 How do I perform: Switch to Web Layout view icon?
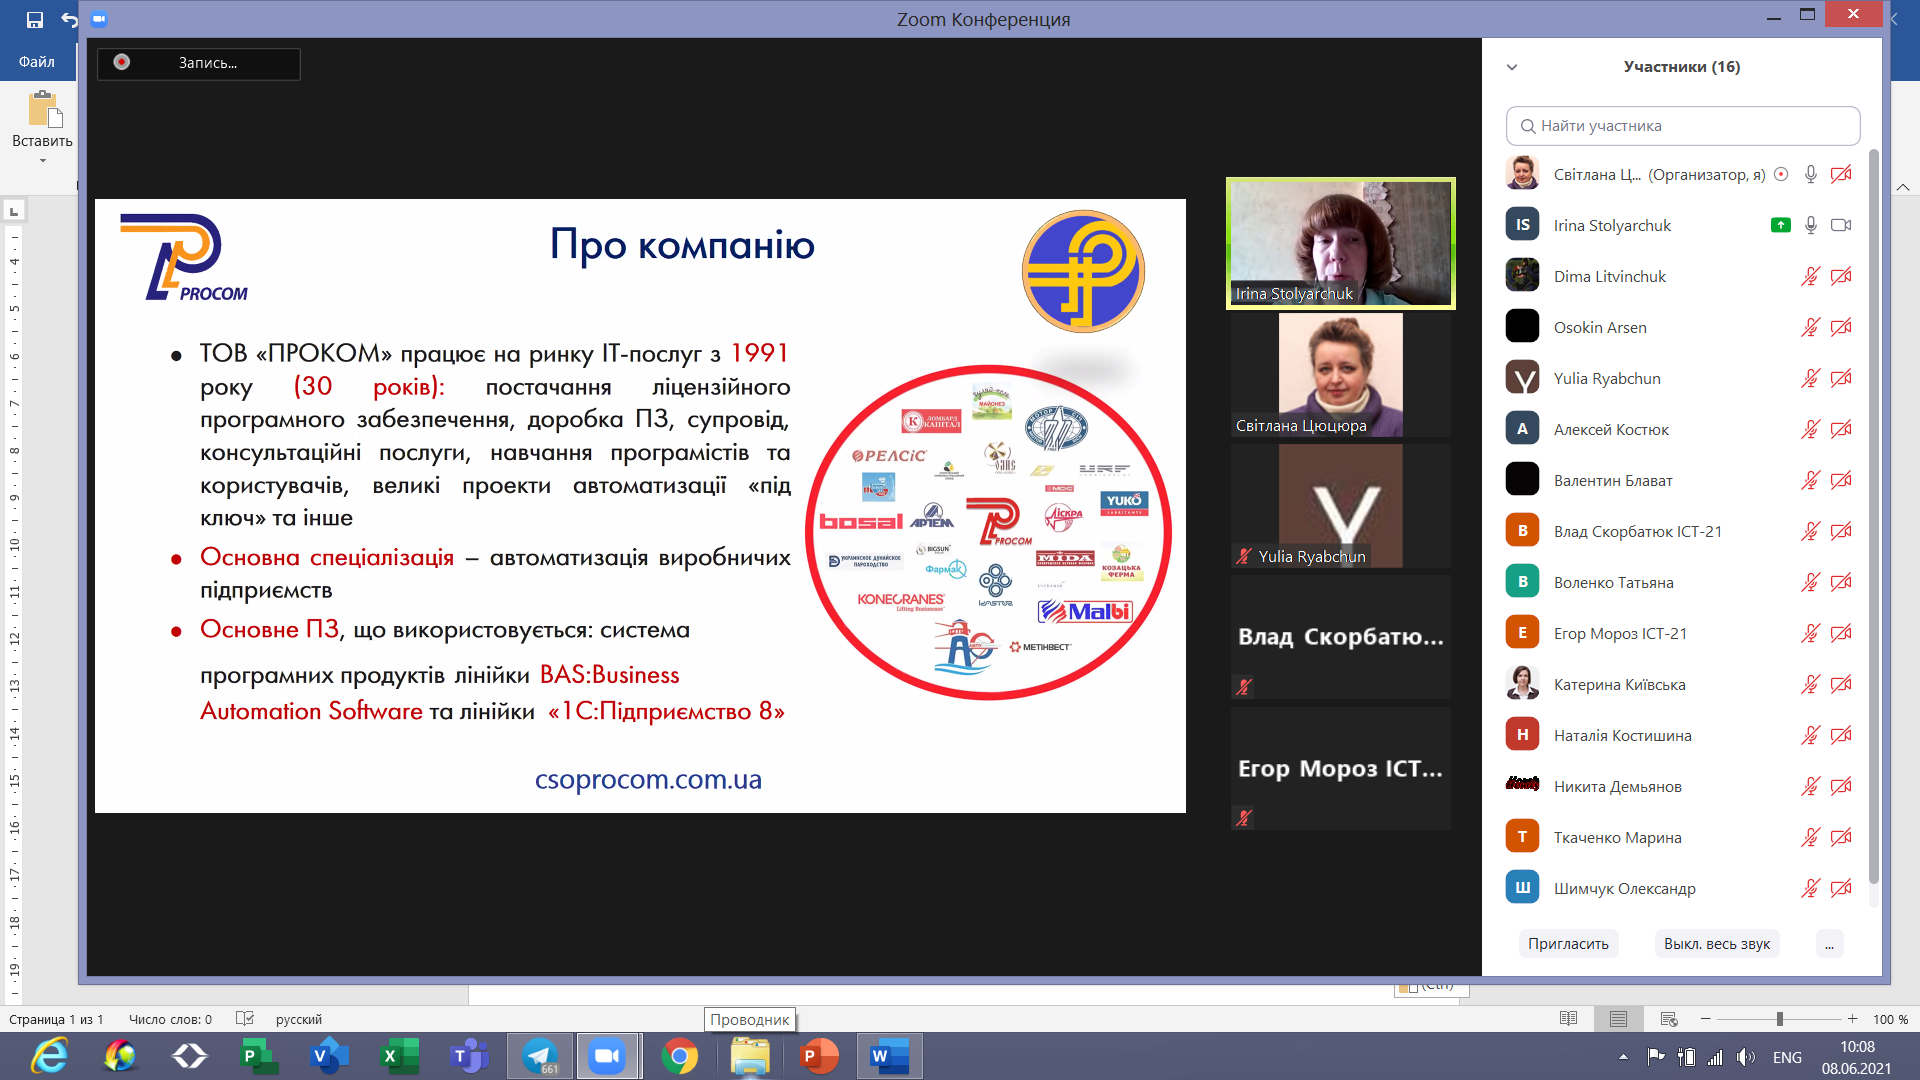tap(1669, 1019)
